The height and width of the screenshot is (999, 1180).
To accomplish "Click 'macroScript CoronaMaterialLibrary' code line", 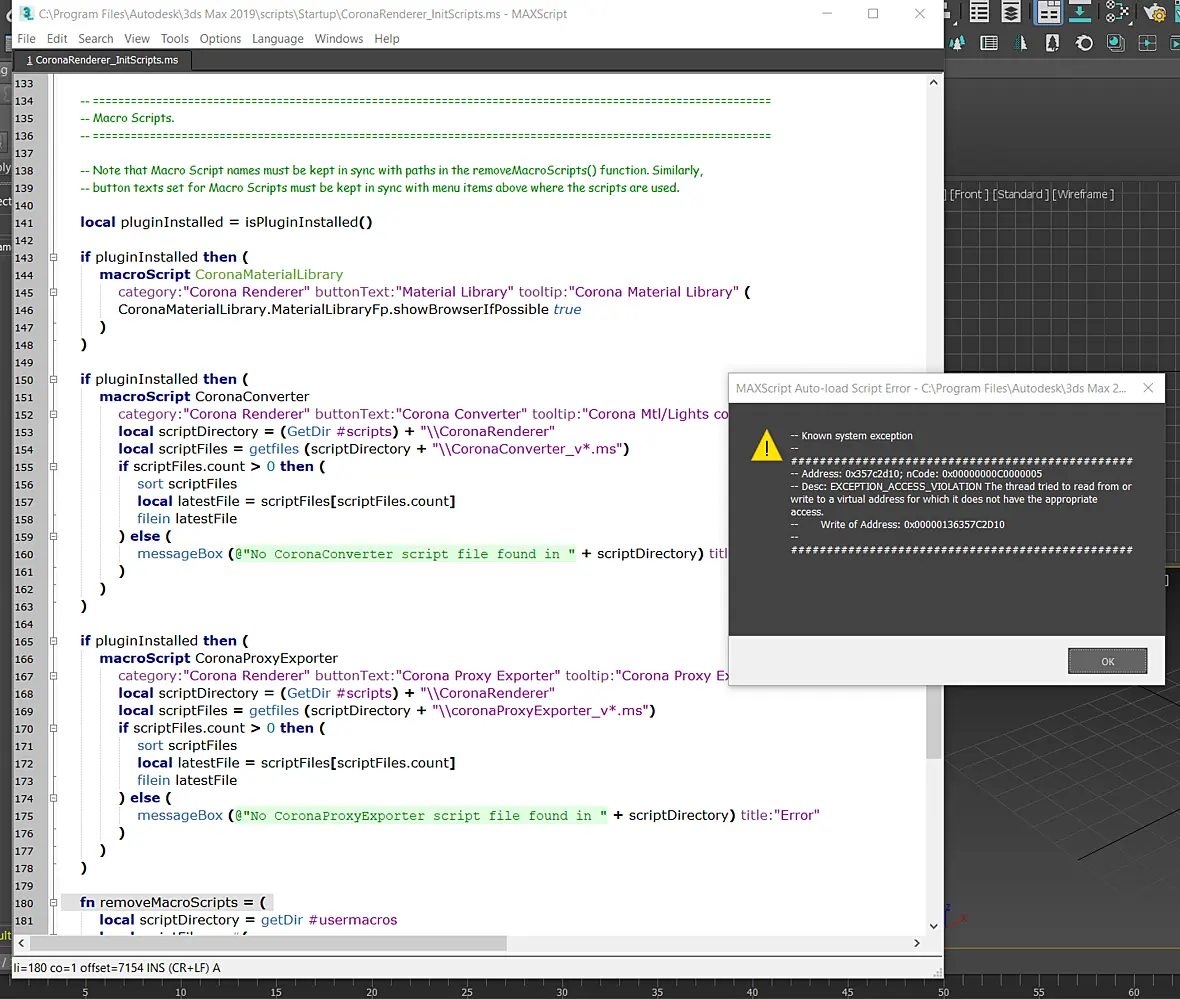I will pyautogui.click(x=221, y=275).
